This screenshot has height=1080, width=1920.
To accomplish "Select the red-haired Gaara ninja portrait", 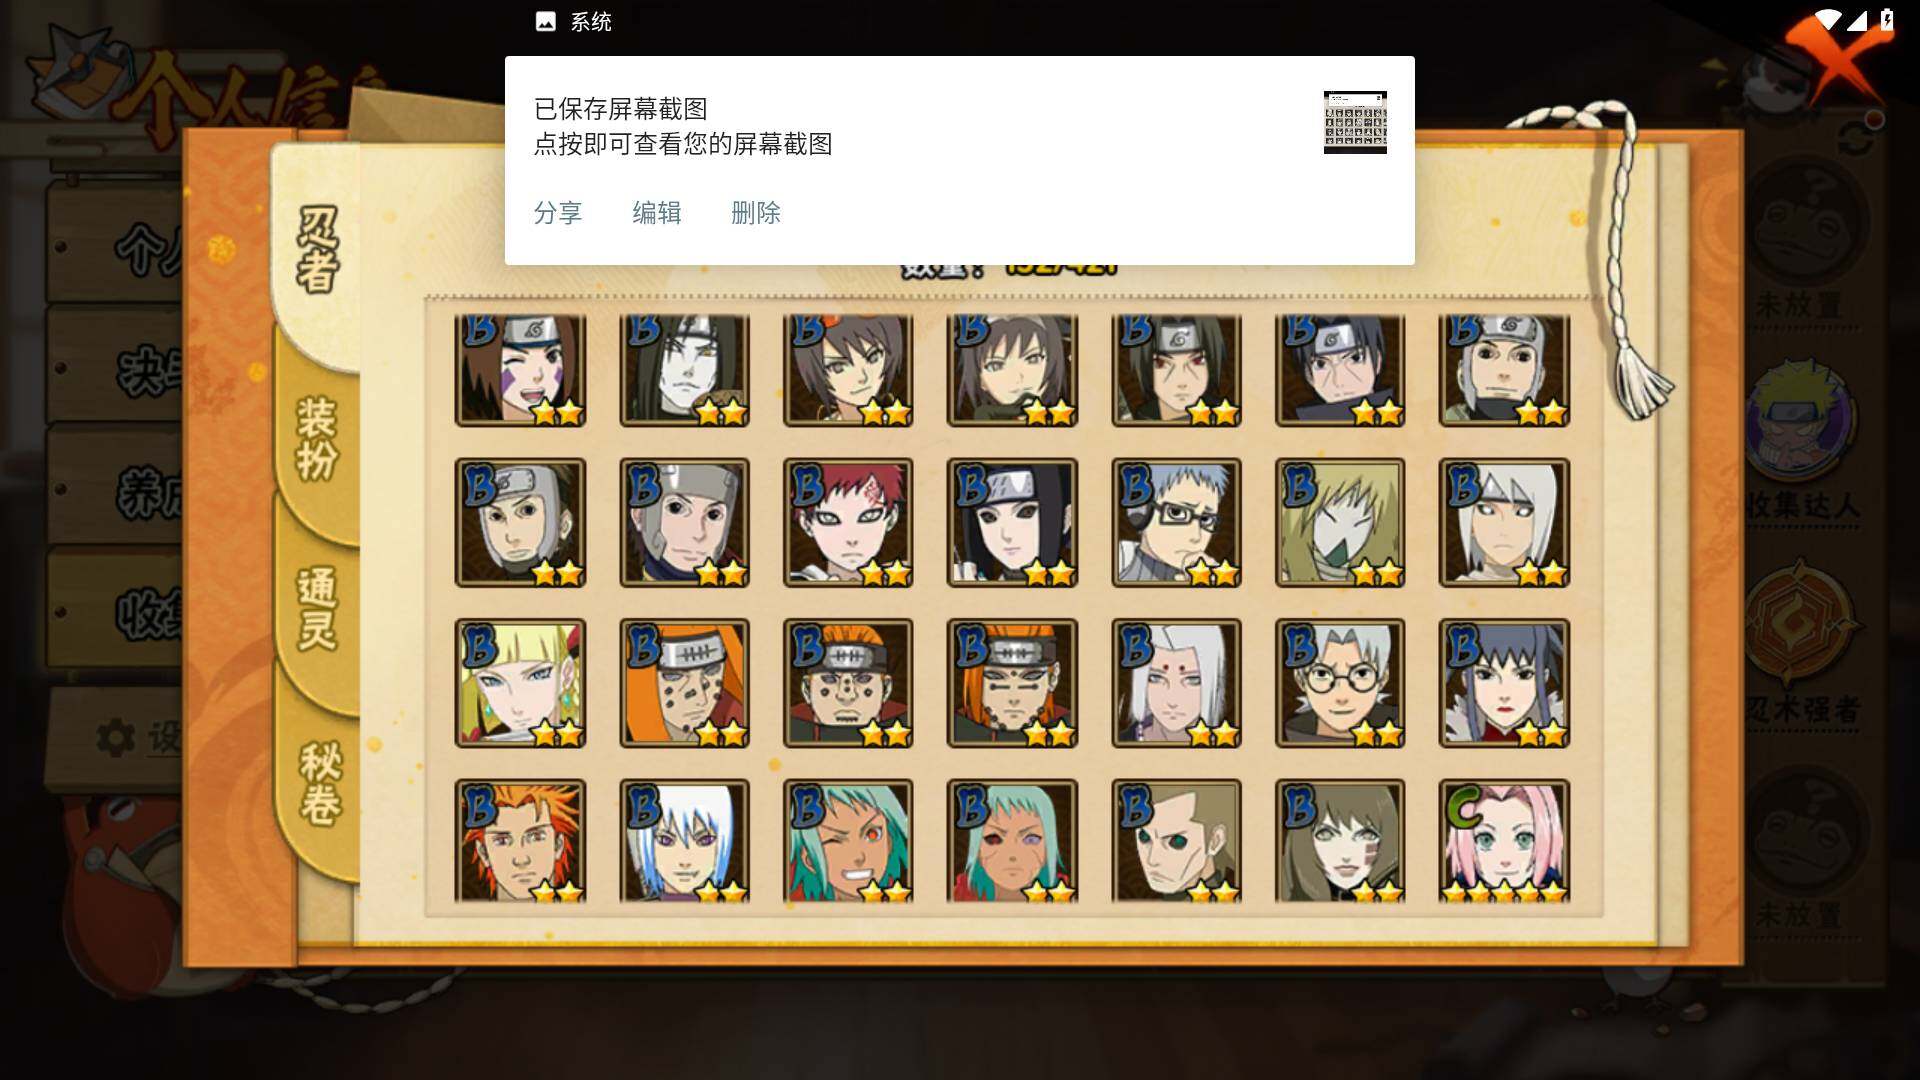I will point(848,522).
